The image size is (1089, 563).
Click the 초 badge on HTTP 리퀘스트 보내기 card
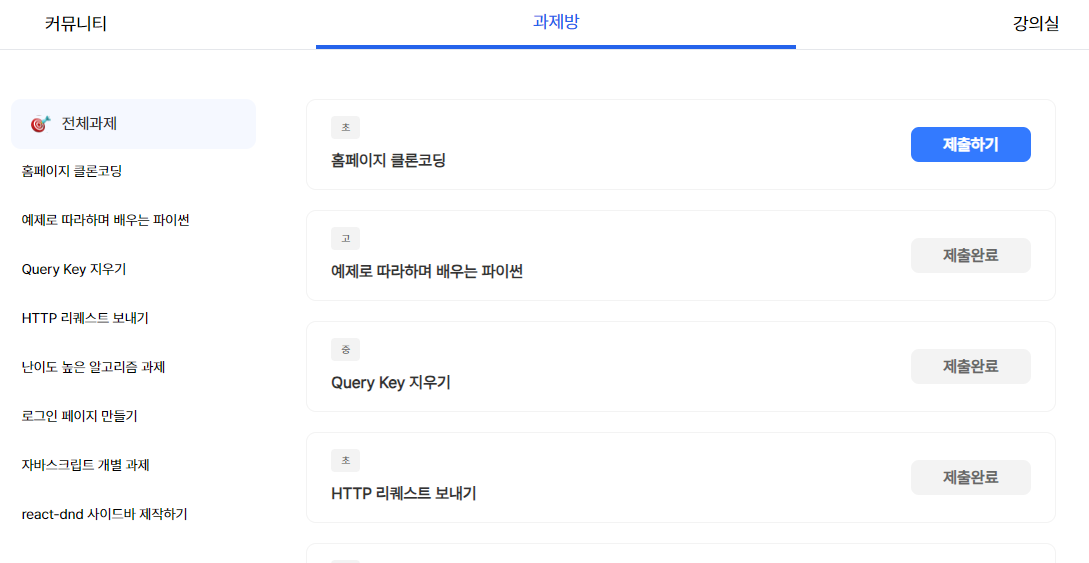point(346,461)
